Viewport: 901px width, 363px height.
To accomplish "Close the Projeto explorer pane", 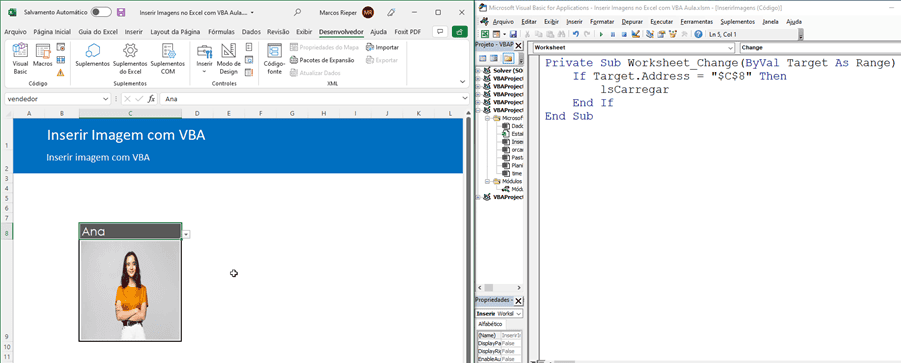I will click(x=518, y=46).
